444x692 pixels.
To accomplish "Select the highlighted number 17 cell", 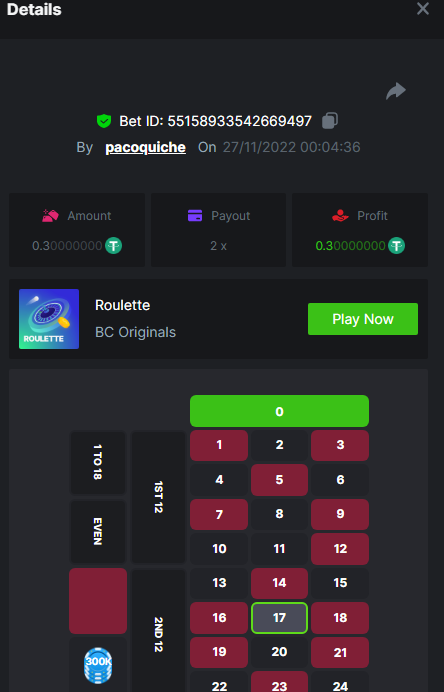I will click(x=279, y=618).
